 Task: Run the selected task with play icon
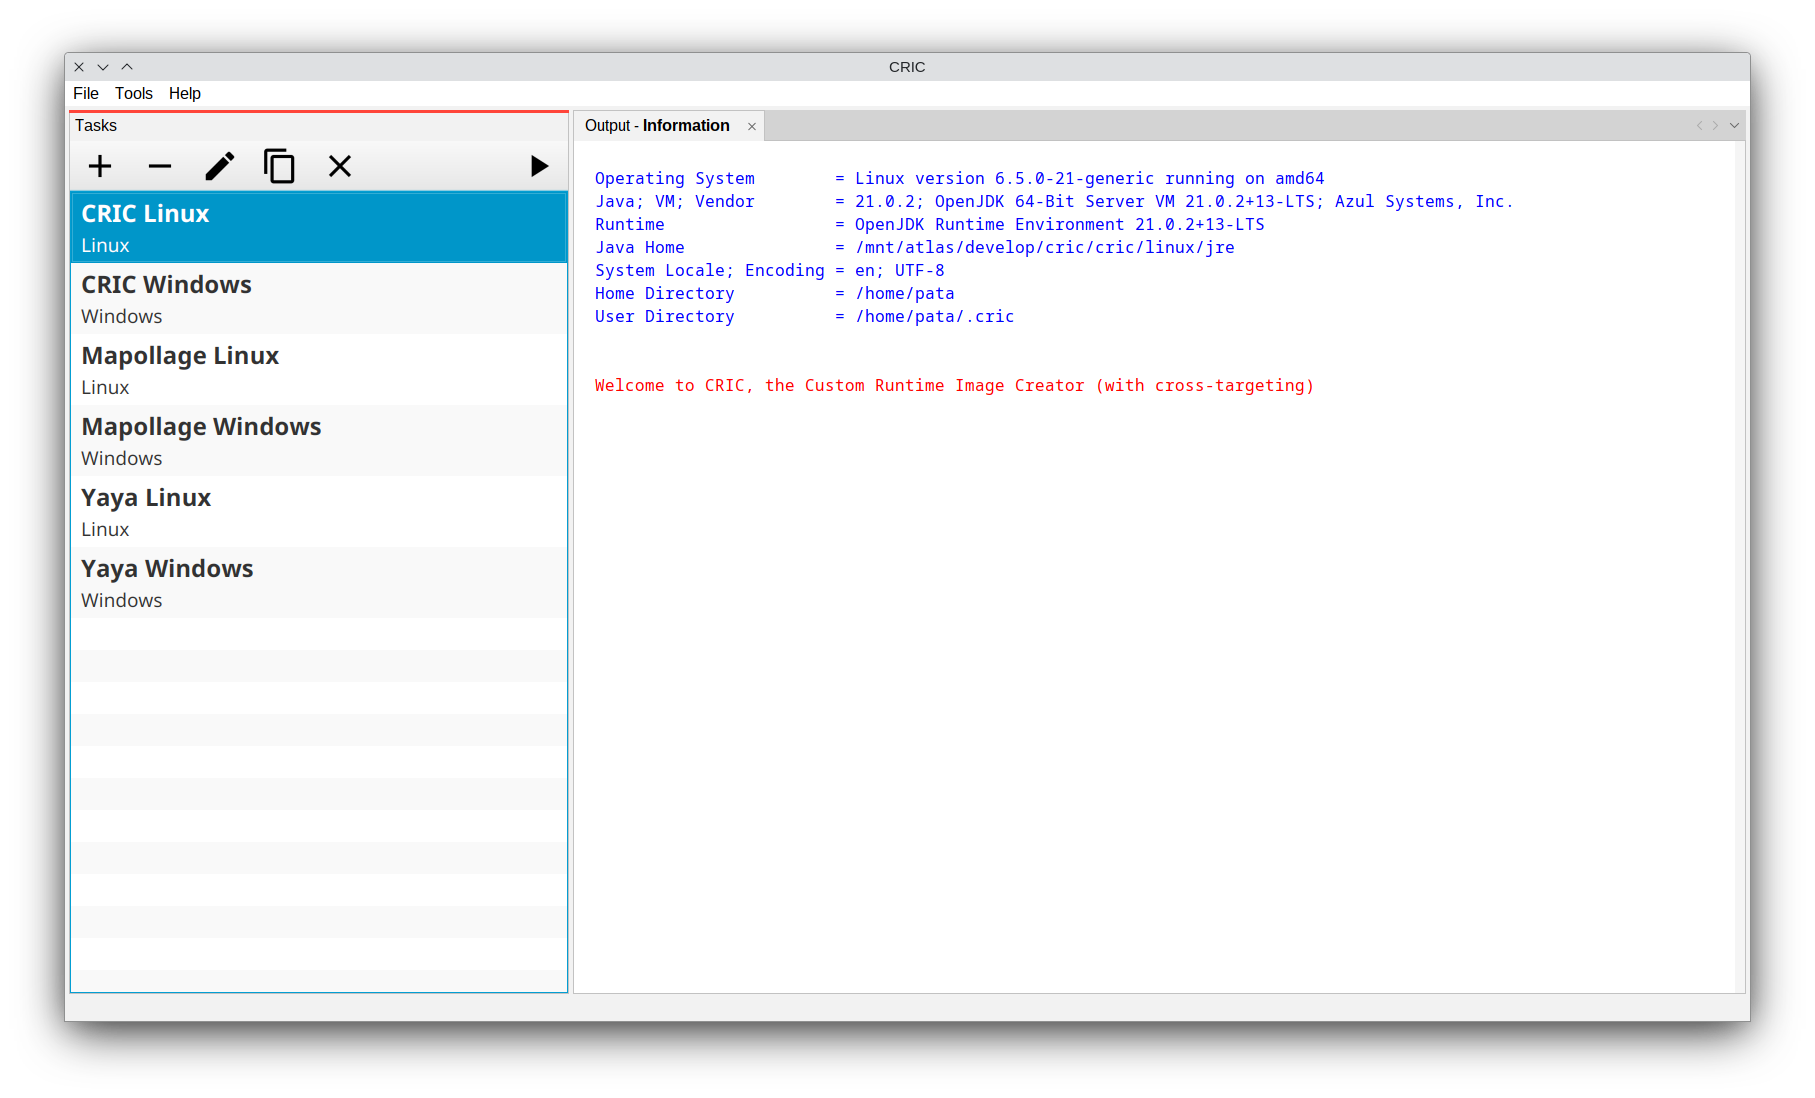[x=539, y=166]
